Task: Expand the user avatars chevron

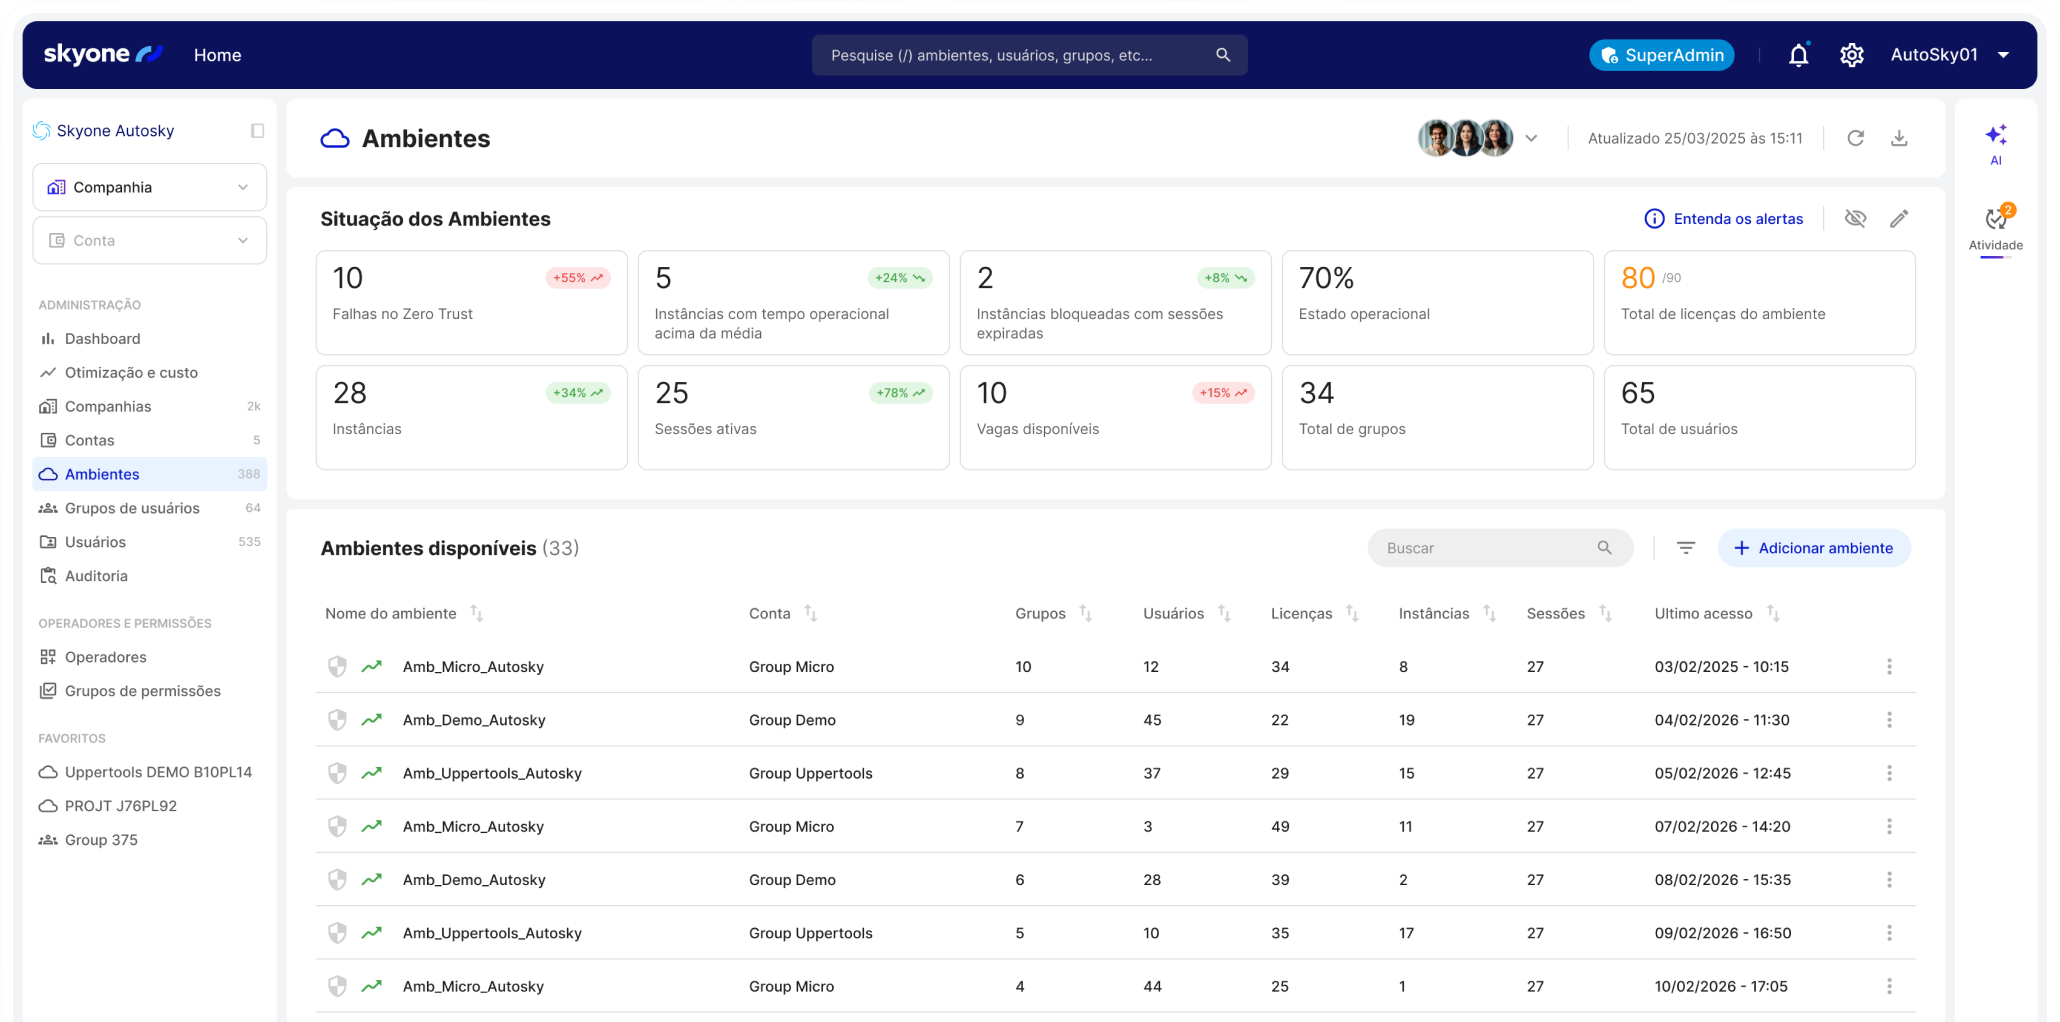Action: tap(1531, 138)
